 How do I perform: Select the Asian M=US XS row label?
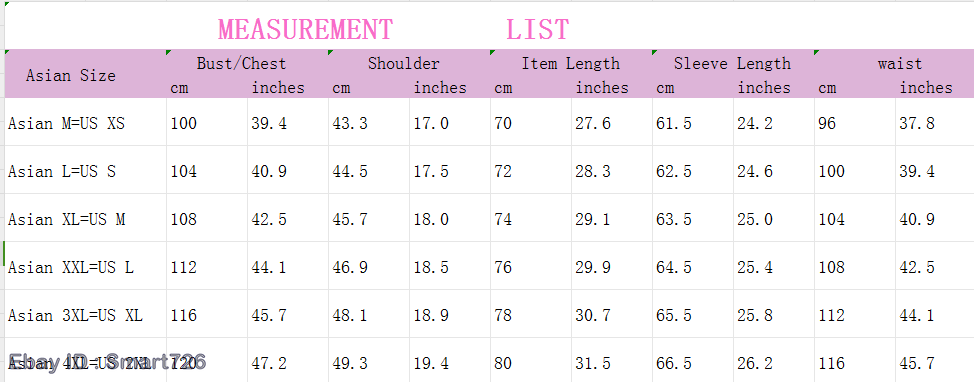click(86, 123)
